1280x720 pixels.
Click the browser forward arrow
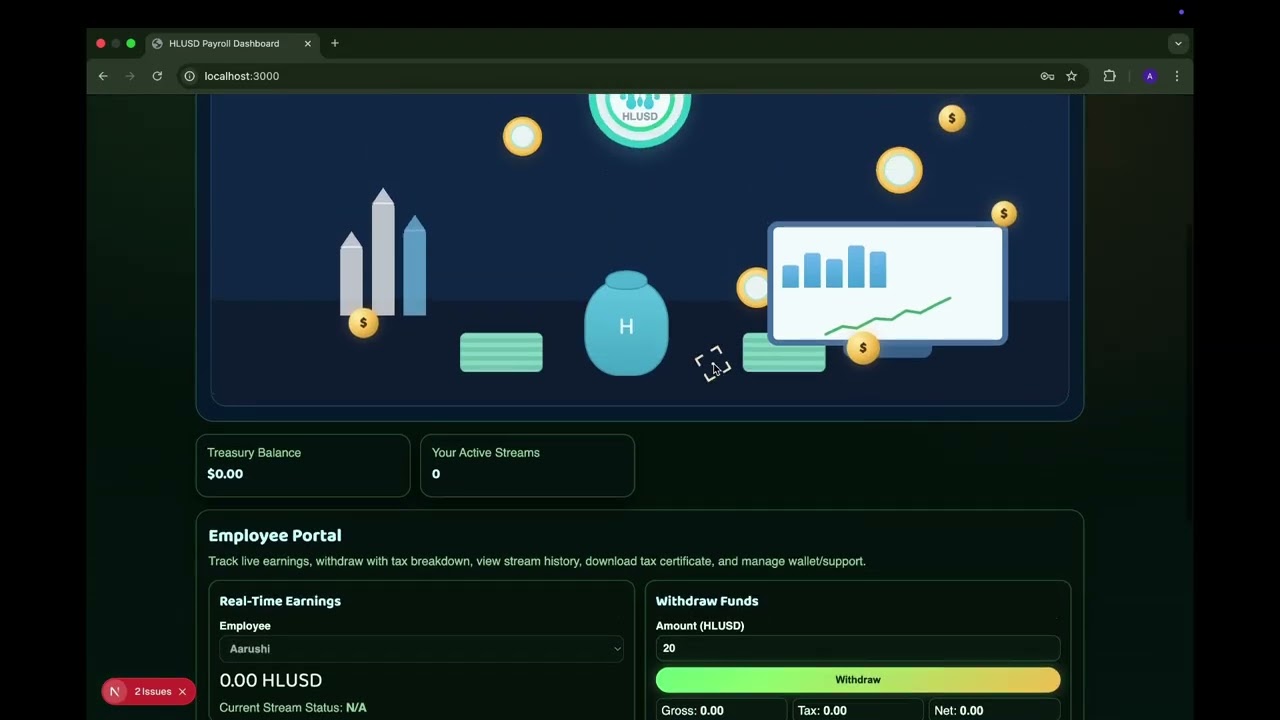coord(130,76)
